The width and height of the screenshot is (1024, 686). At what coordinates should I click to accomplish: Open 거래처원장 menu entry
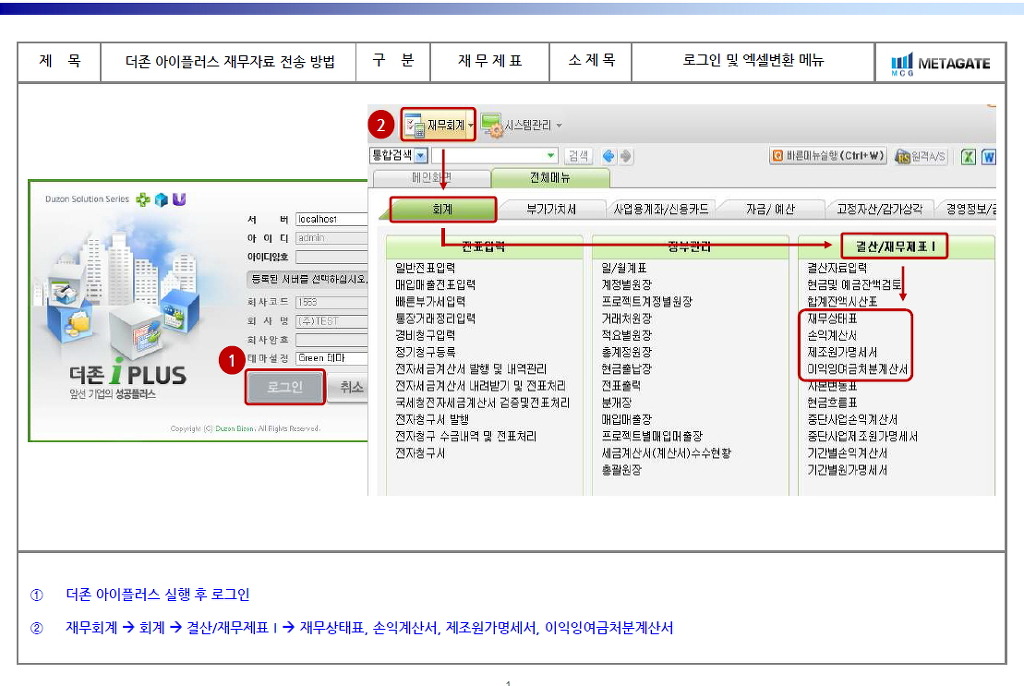(626, 319)
